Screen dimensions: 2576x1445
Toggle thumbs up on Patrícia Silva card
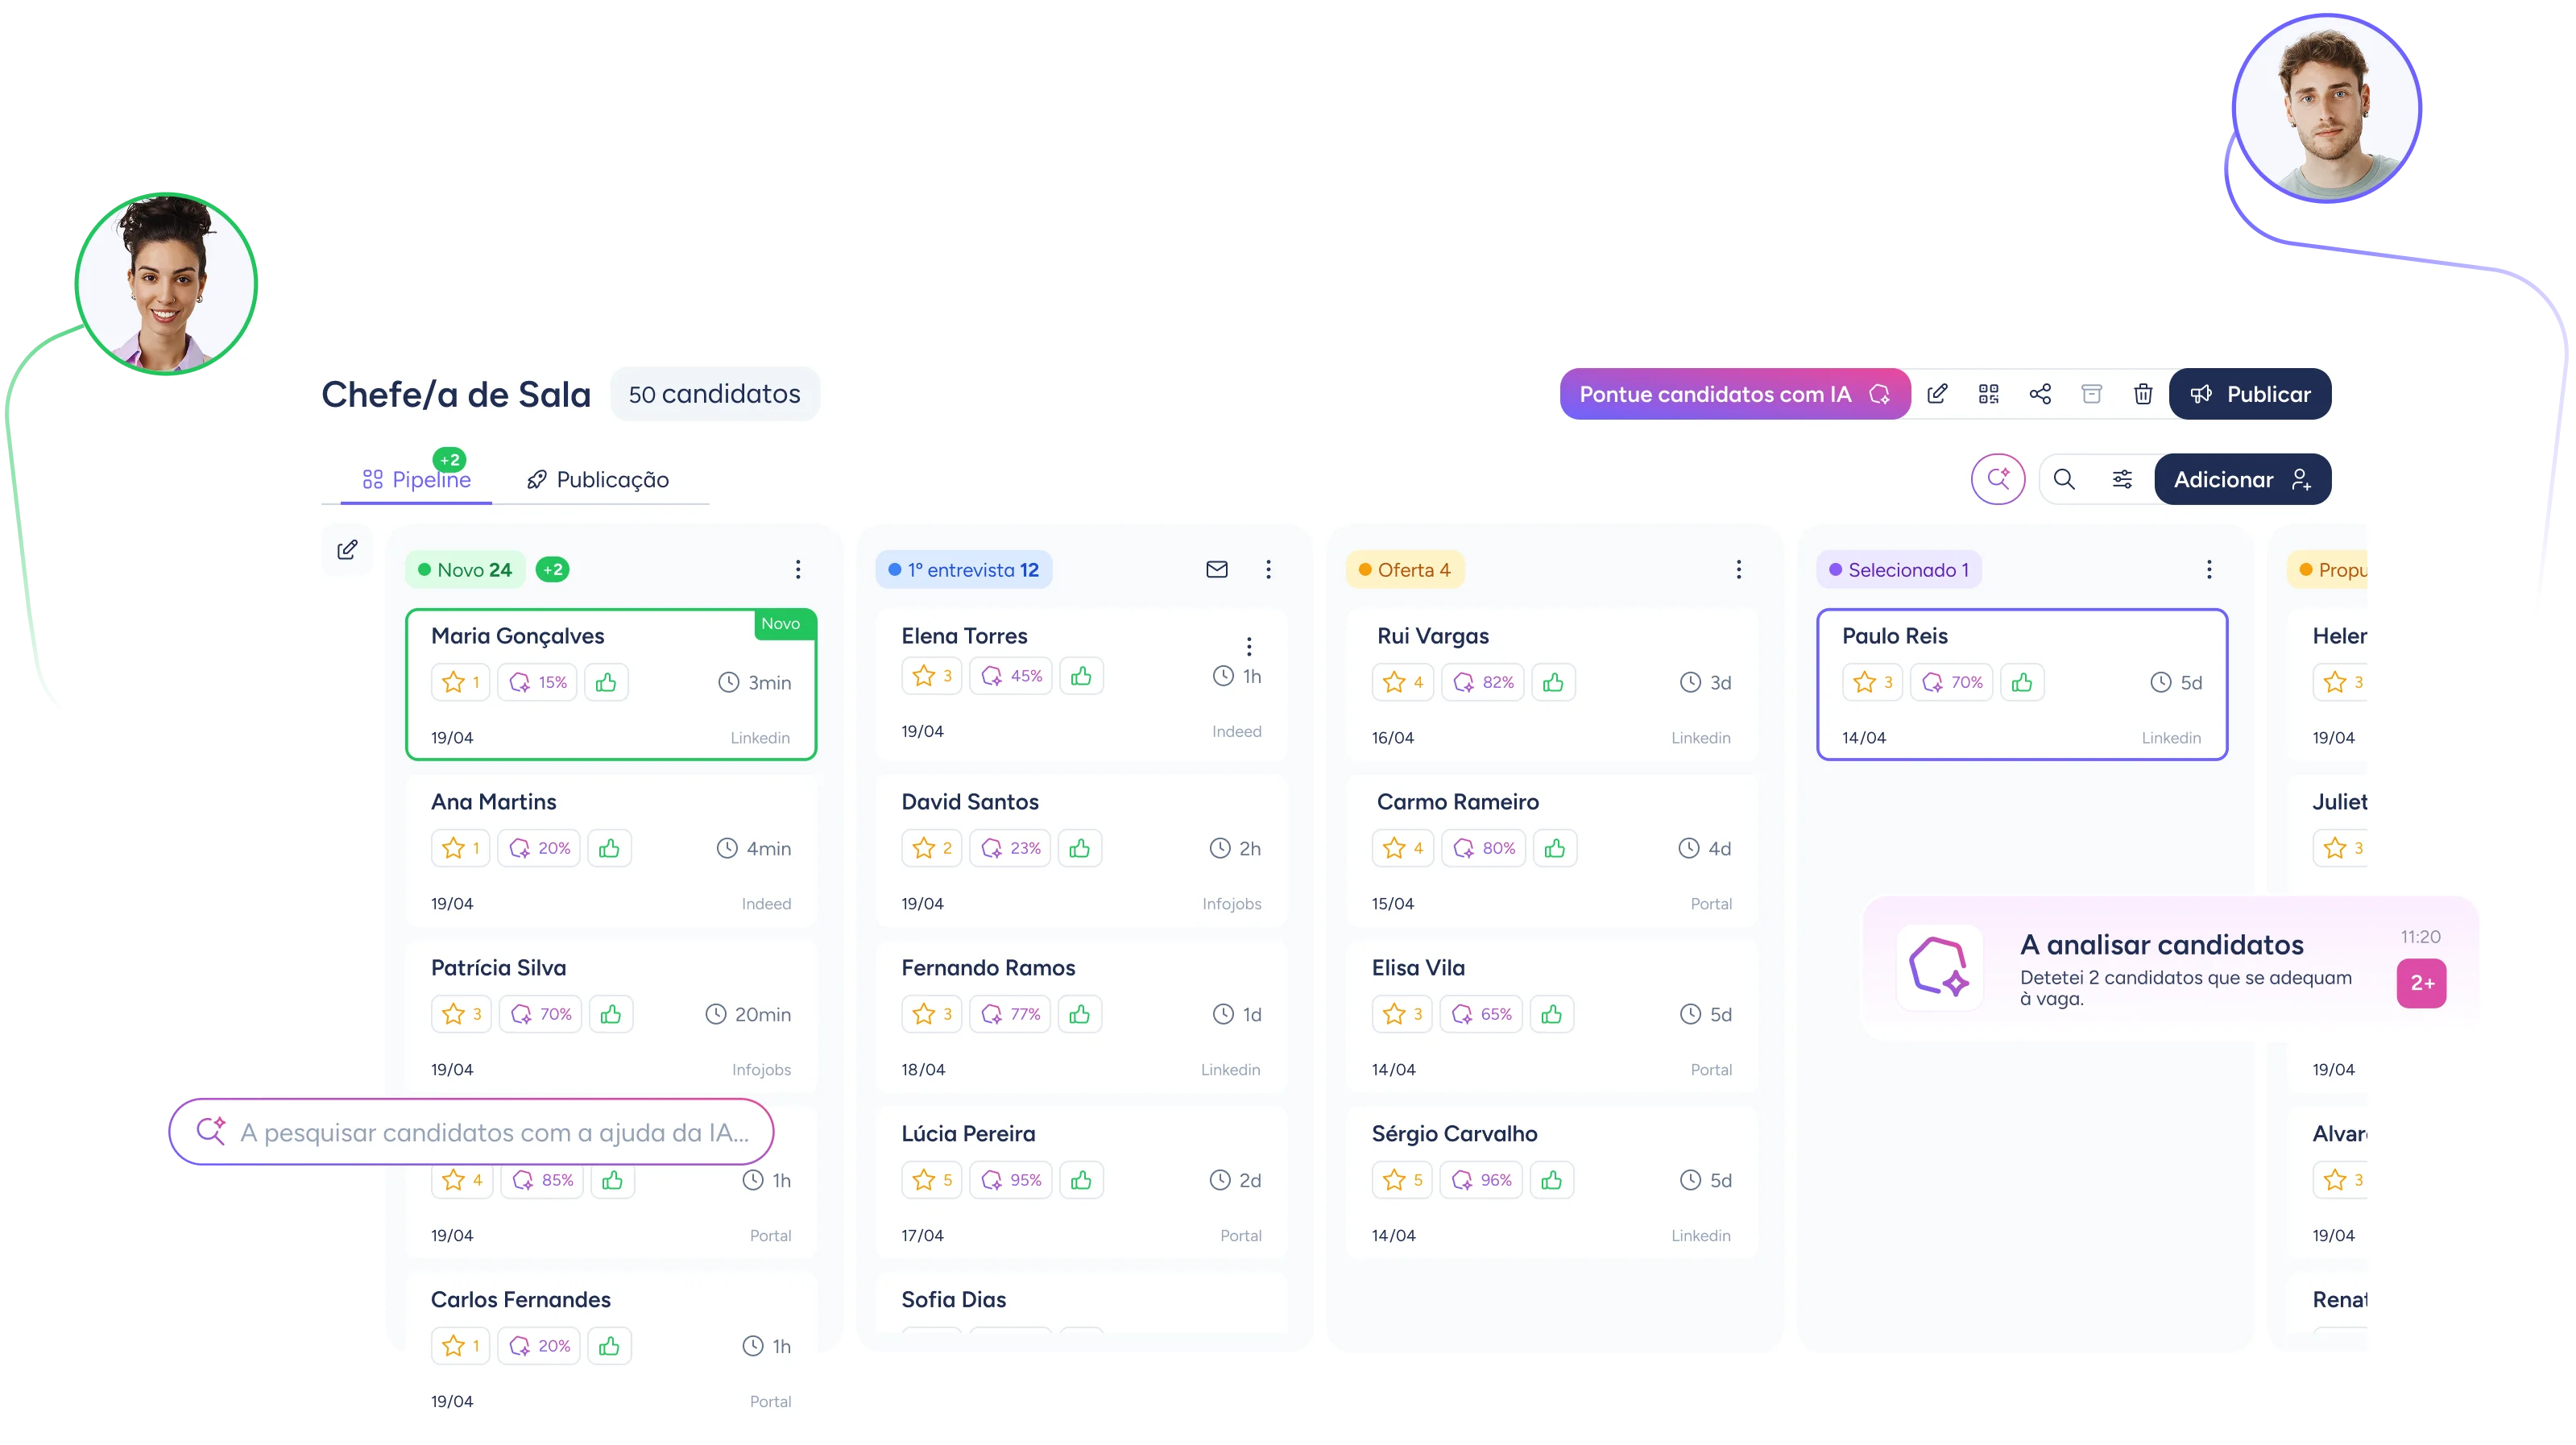coord(611,1014)
